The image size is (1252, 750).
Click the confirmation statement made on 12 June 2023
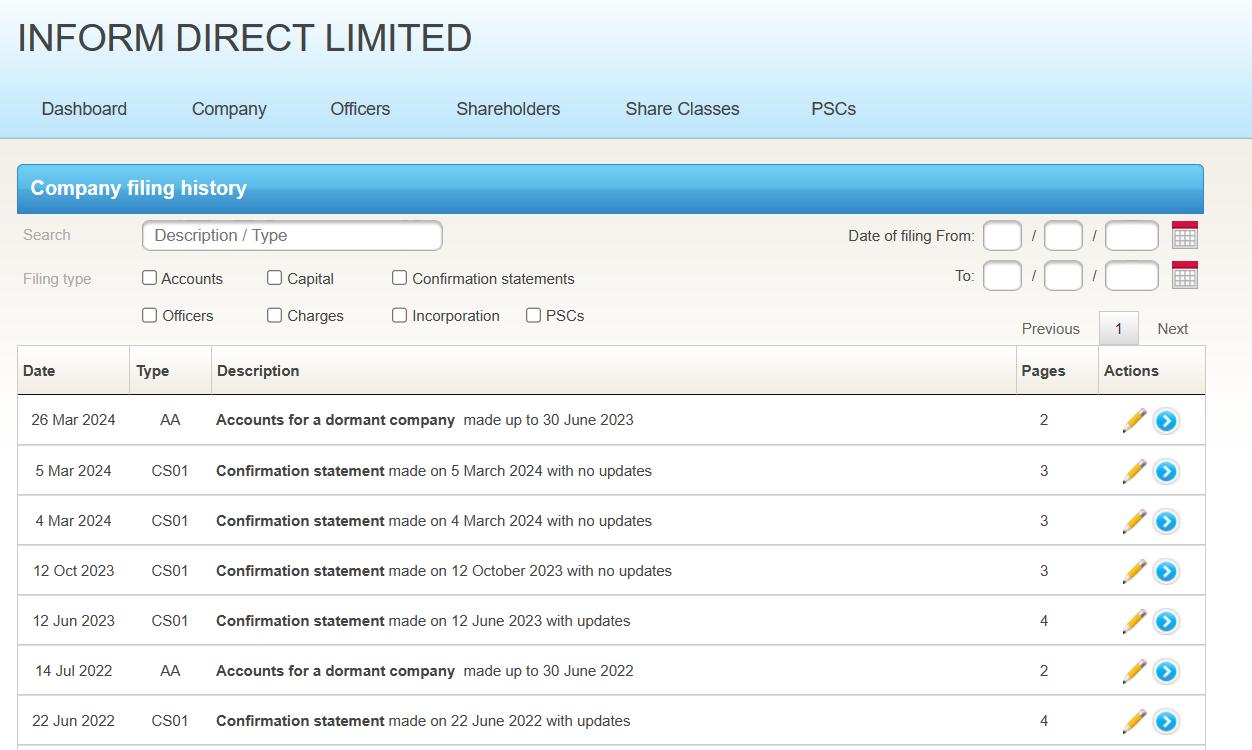[x=423, y=620]
